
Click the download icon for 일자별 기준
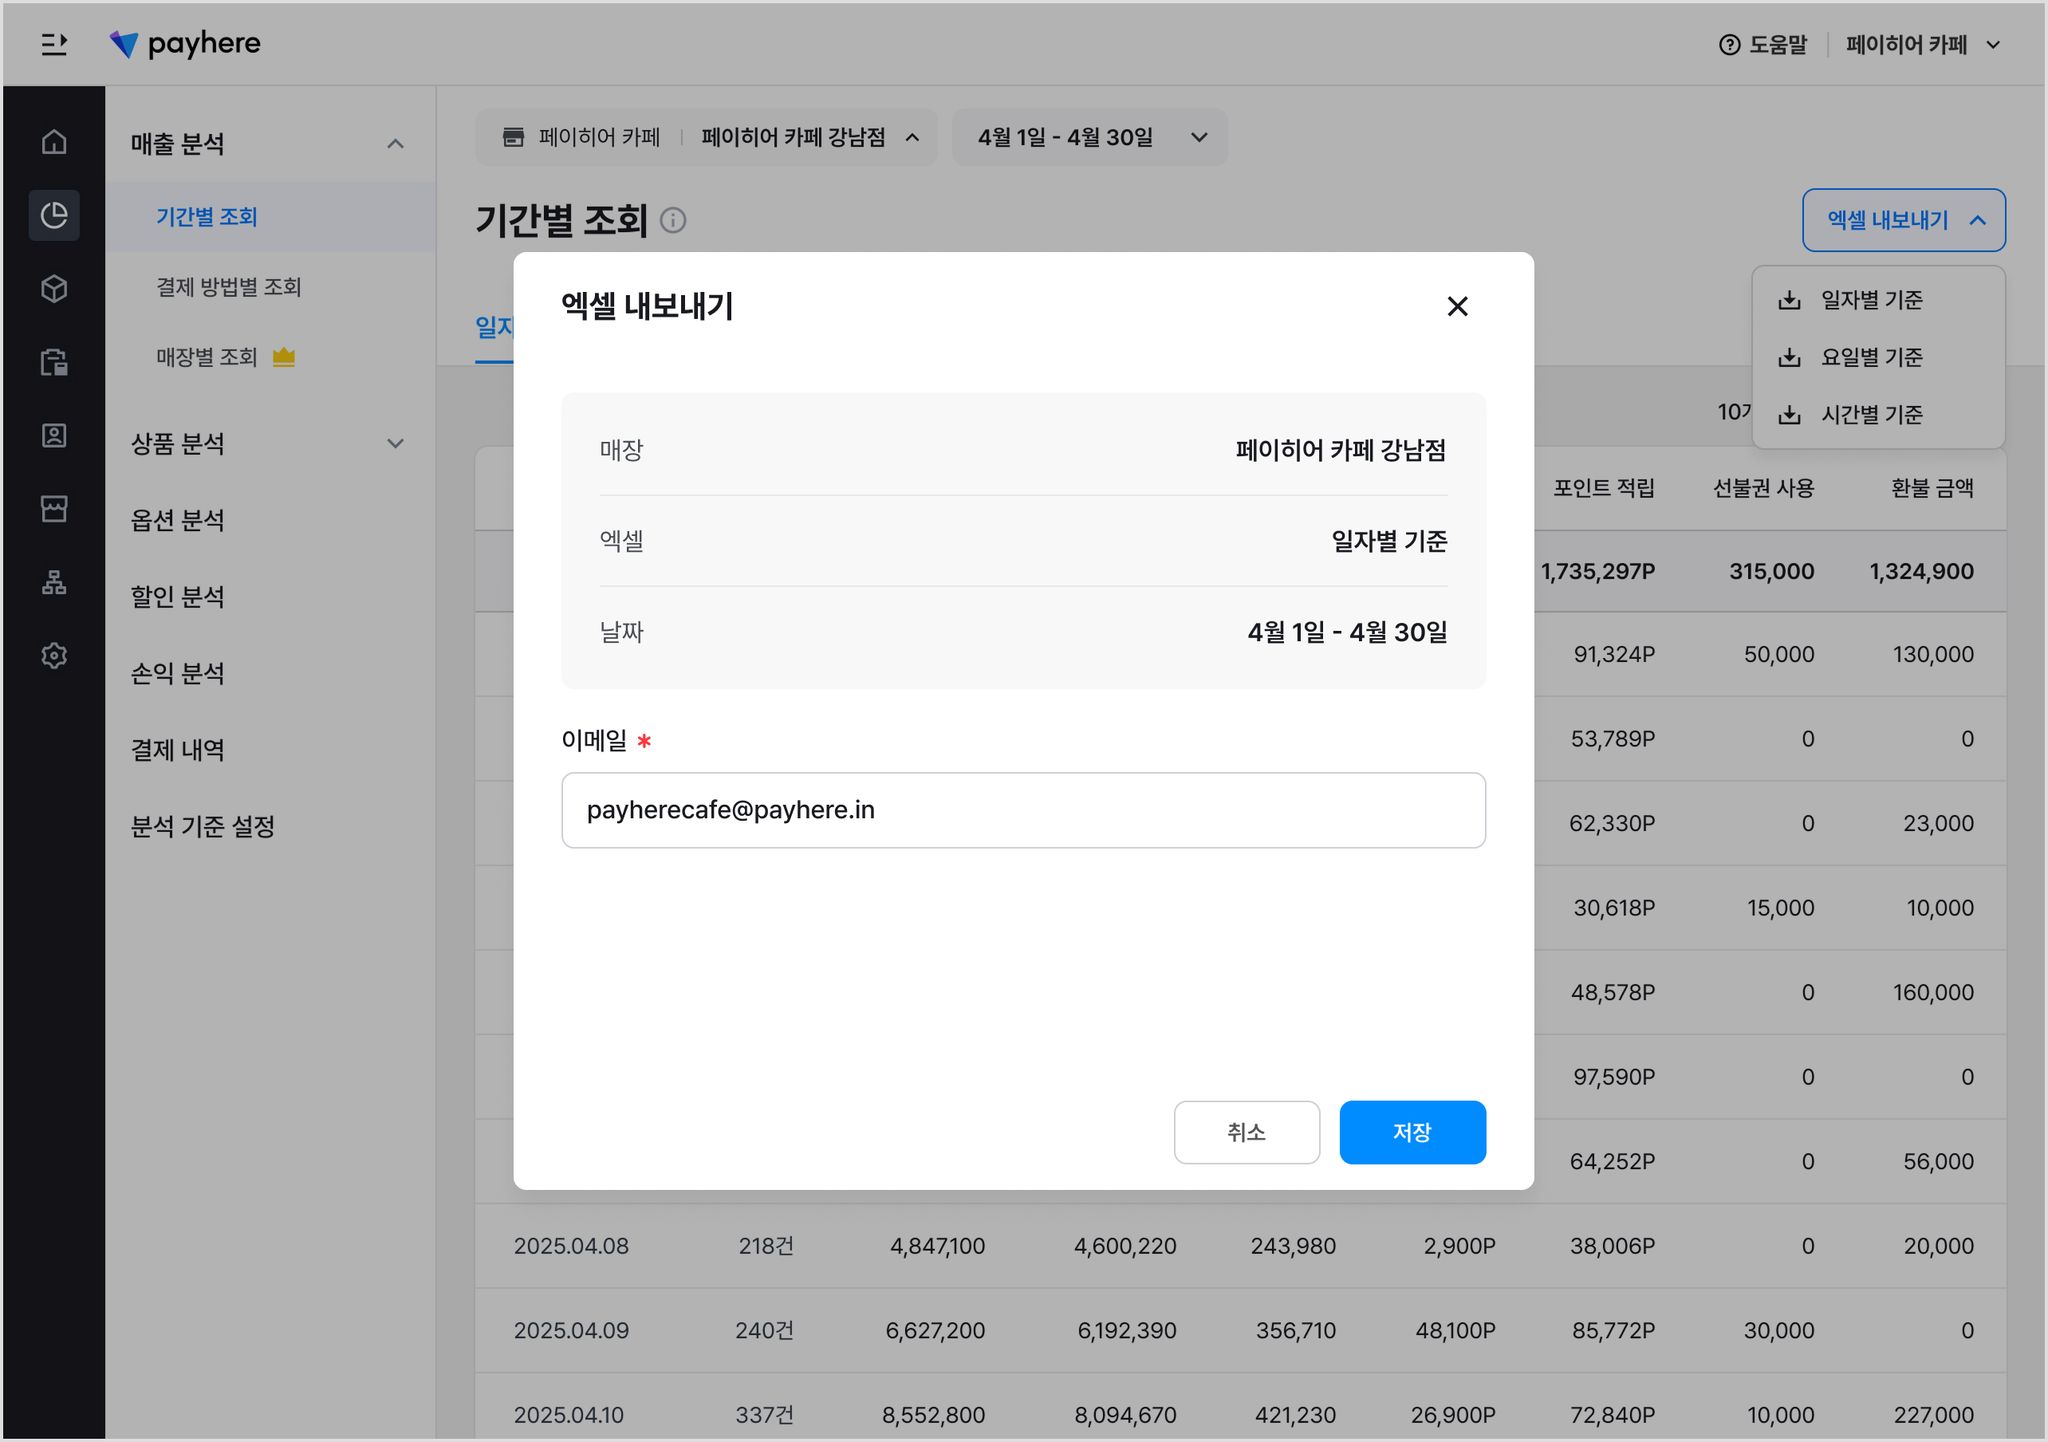[1789, 300]
